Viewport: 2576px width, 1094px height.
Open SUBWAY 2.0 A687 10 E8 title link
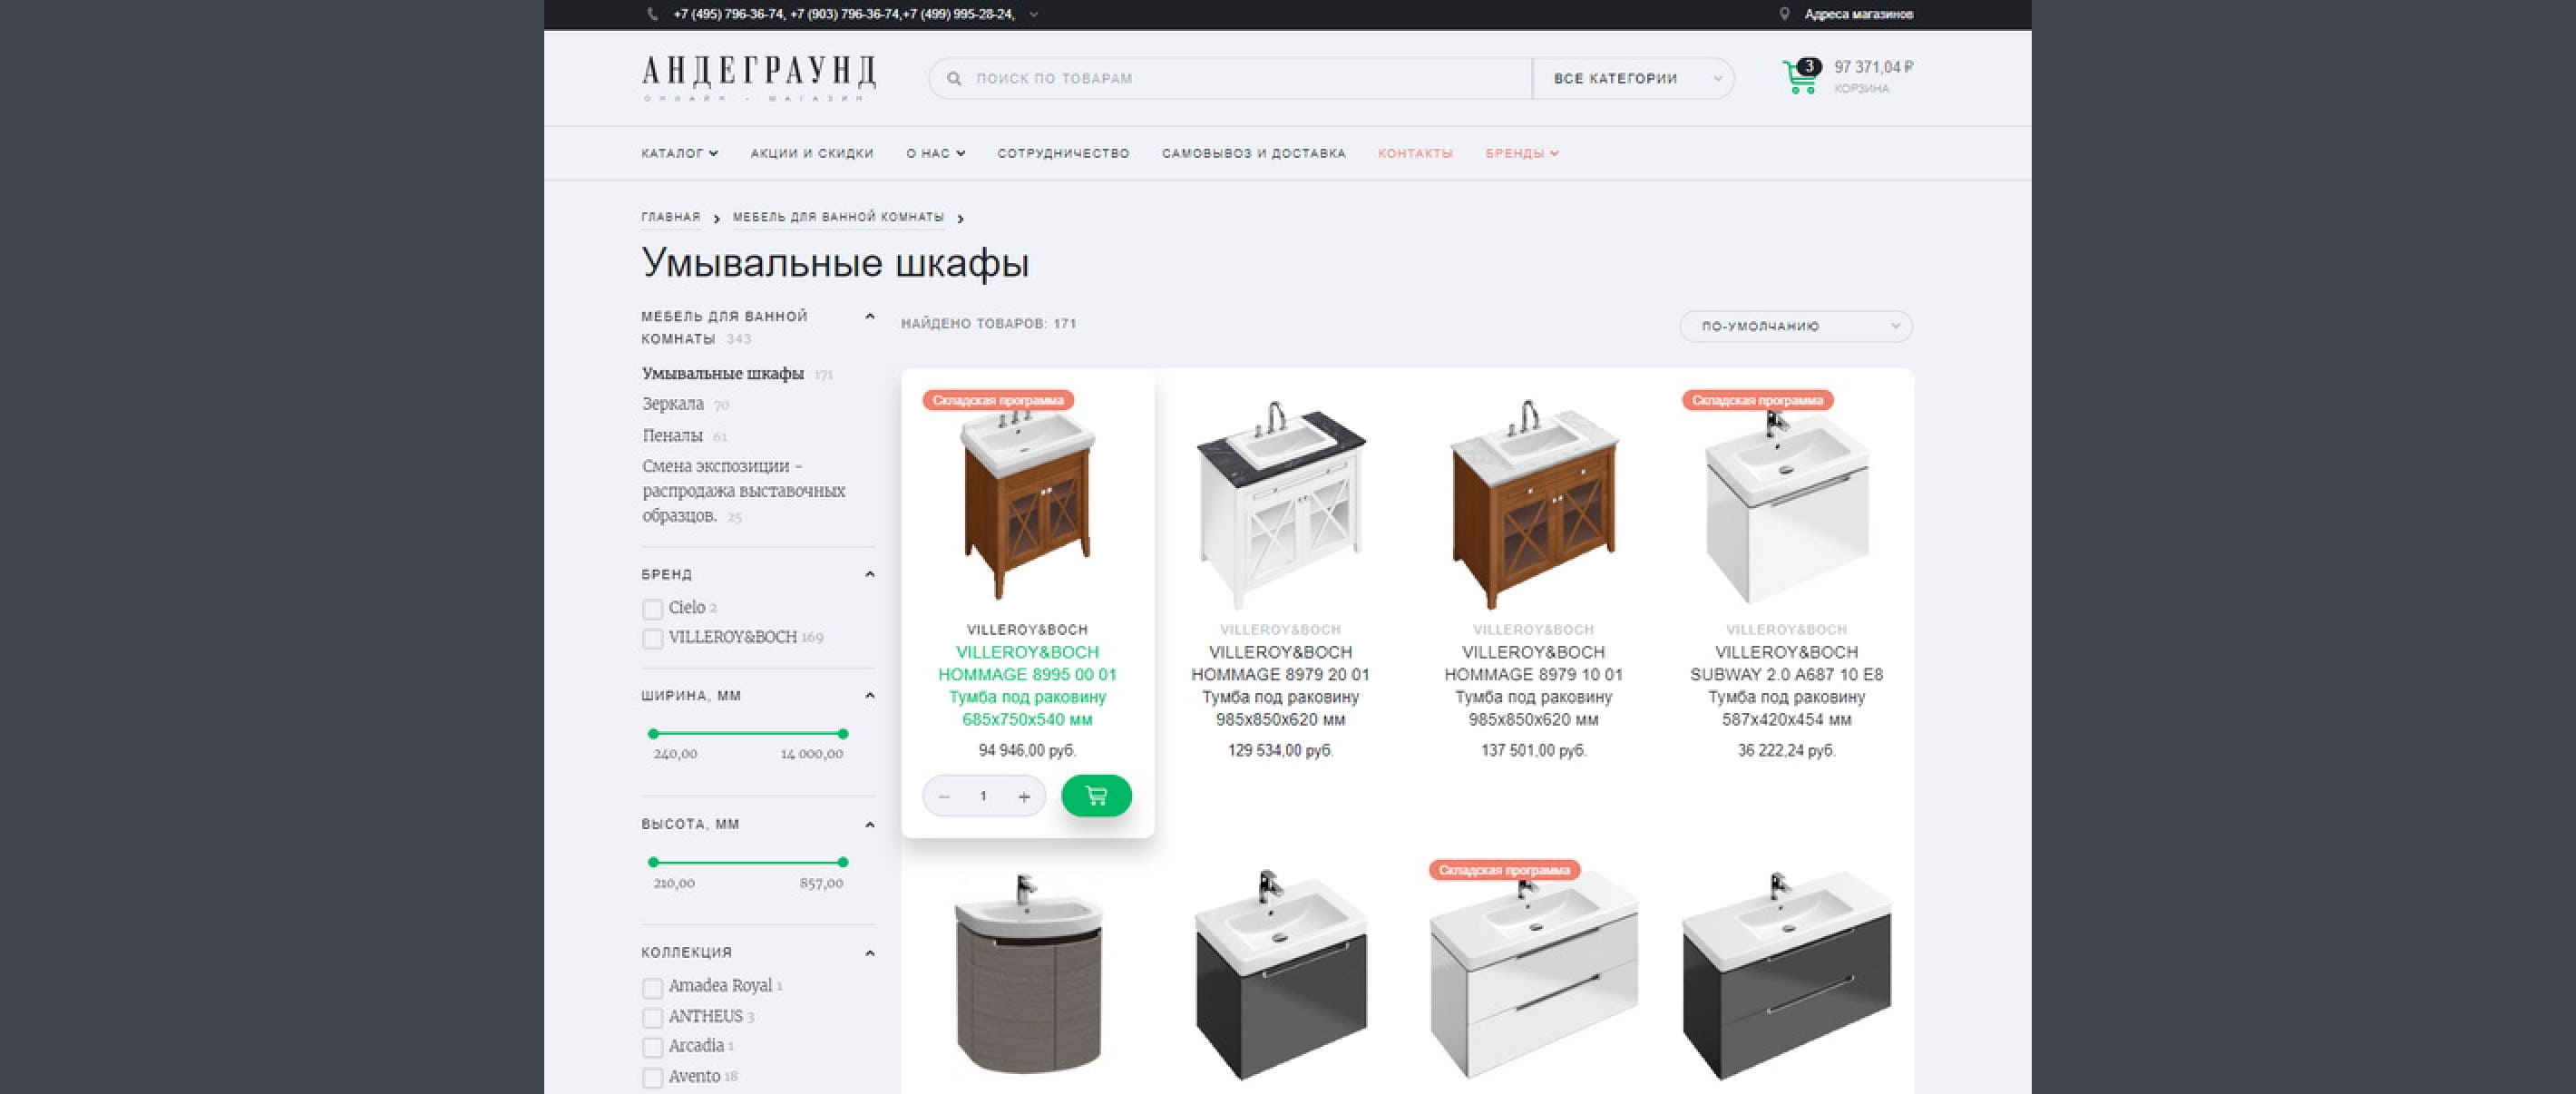pyautogui.click(x=1786, y=686)
